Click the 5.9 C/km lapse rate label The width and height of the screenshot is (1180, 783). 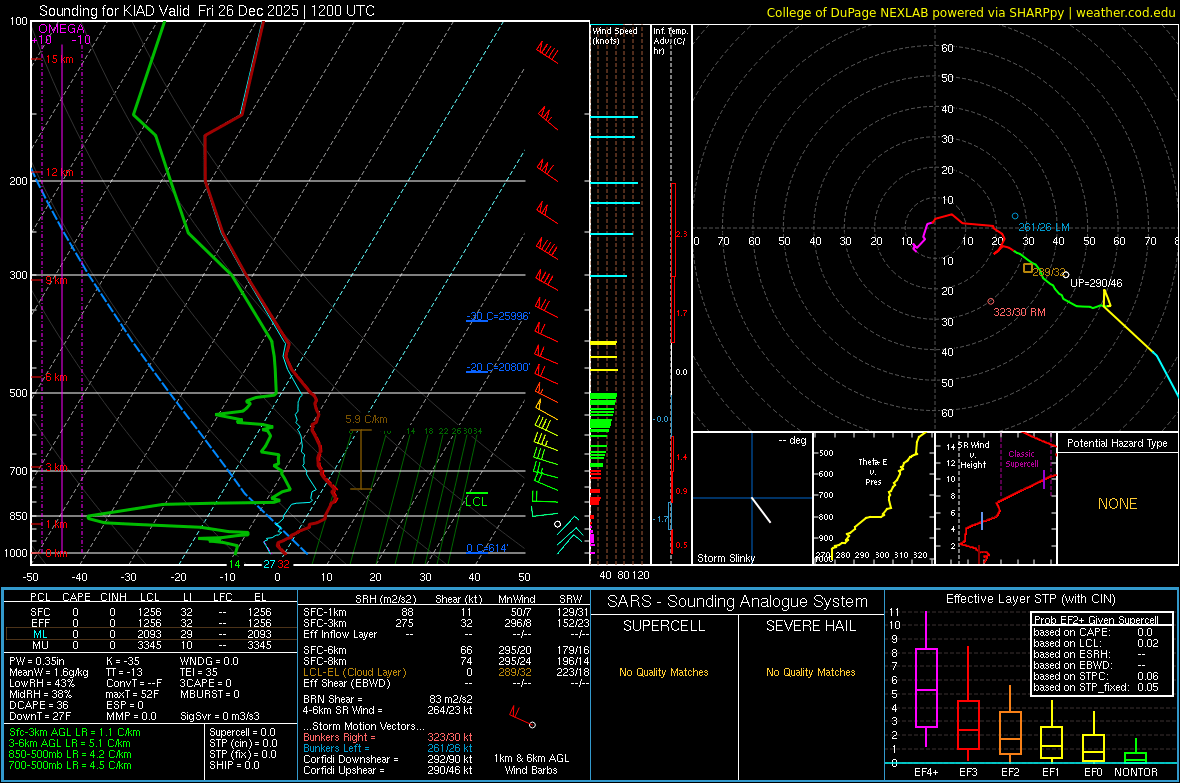point(366,419)
